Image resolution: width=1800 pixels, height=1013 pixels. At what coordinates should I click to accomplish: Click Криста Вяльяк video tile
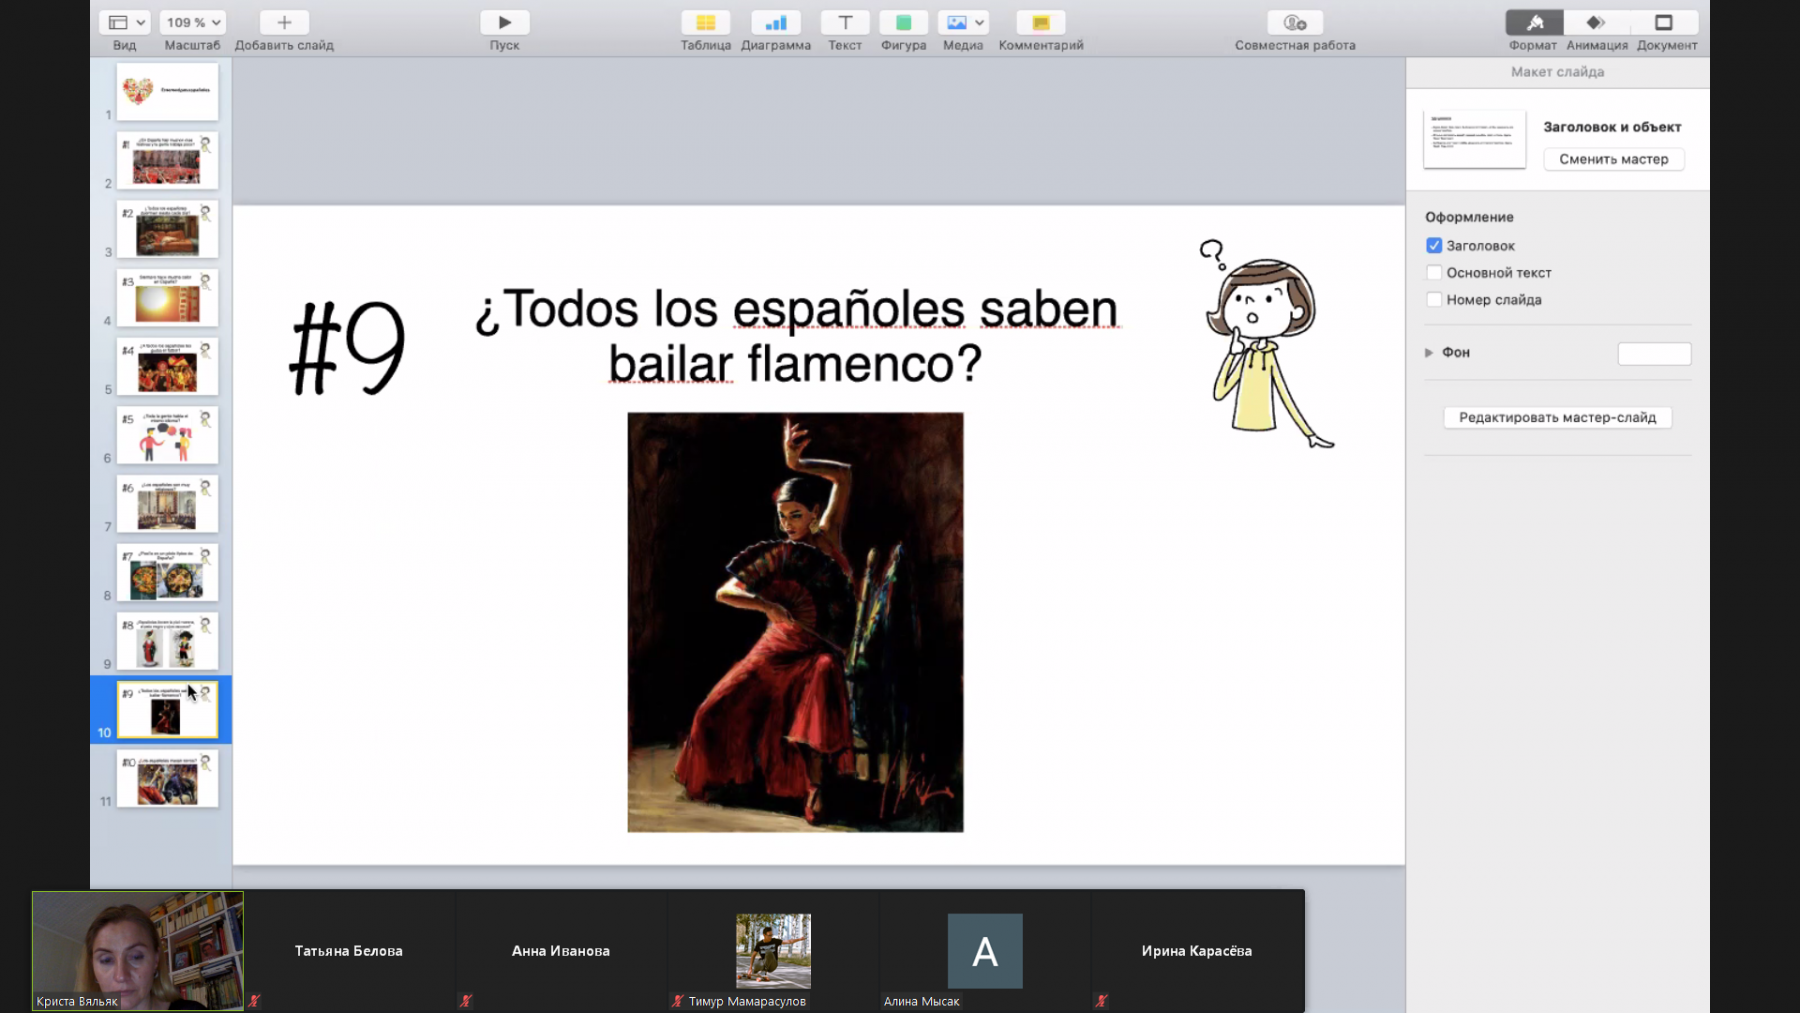click(x=138, y=951)
